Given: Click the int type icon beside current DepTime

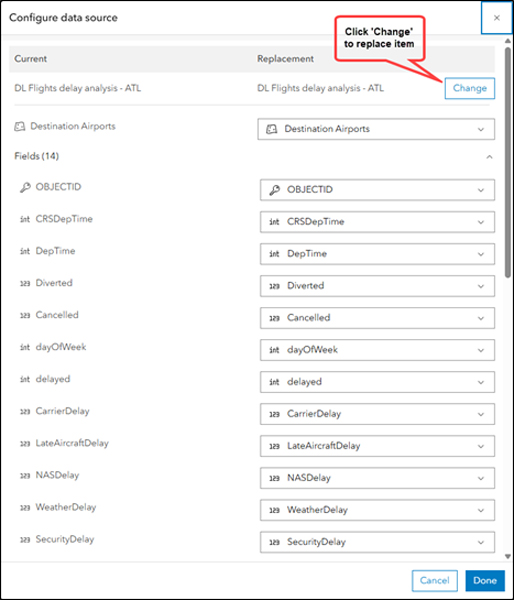Looking at the screenshot, I should point(25,251).
